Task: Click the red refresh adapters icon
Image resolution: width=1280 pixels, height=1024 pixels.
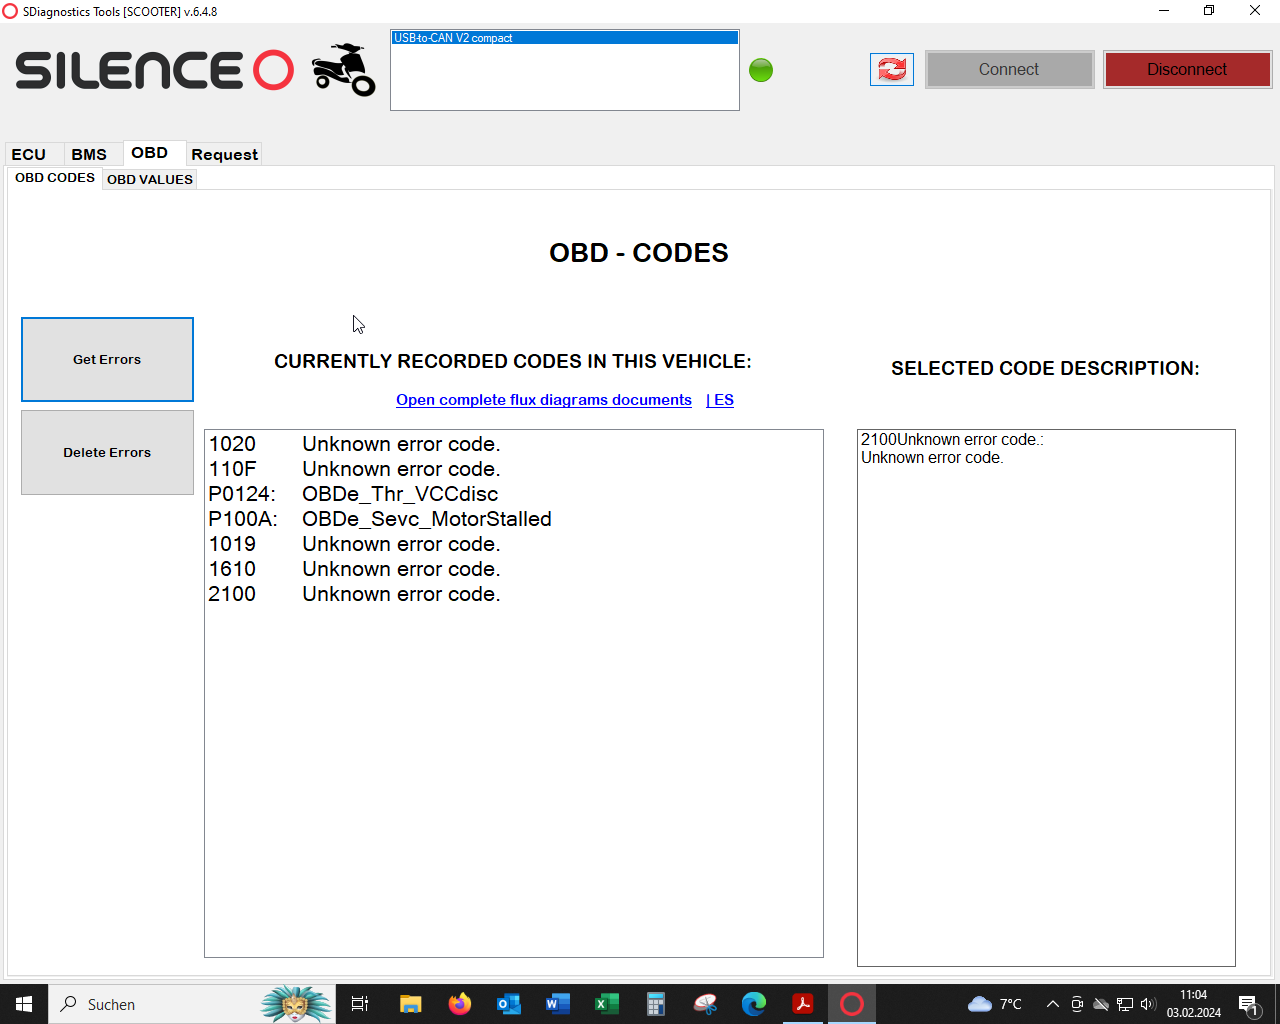Action: (x=891, y=69)
